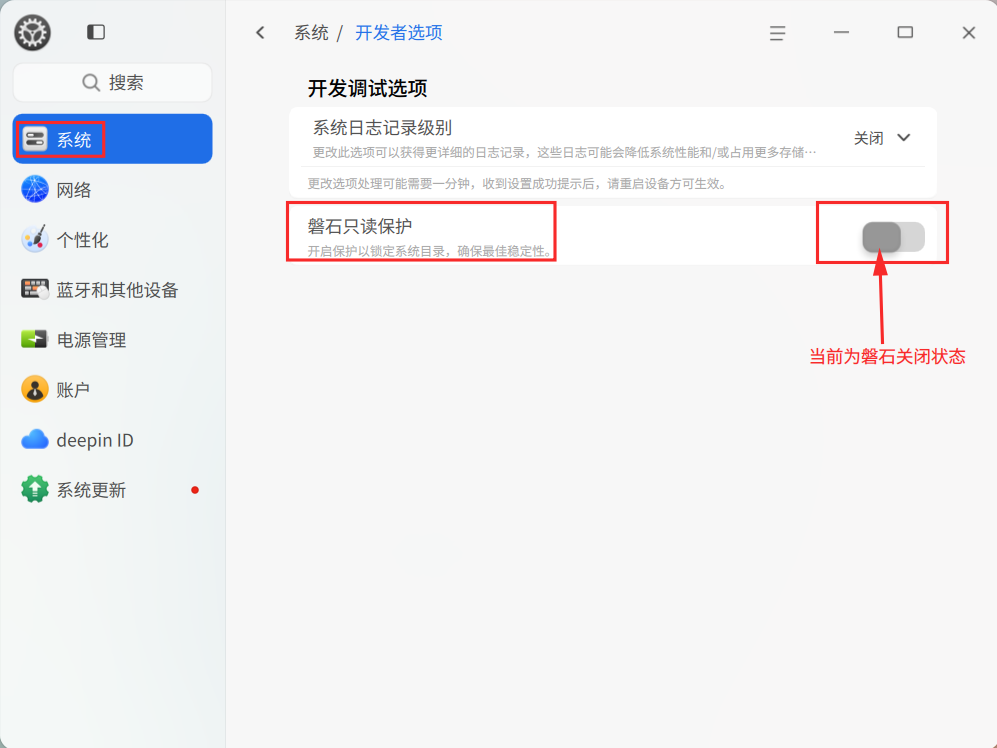Image resolution: width=997 pixels, height=748 pixels.
Task: Go to 系统 via the breadcrumb link
Action: click(311, 33)
